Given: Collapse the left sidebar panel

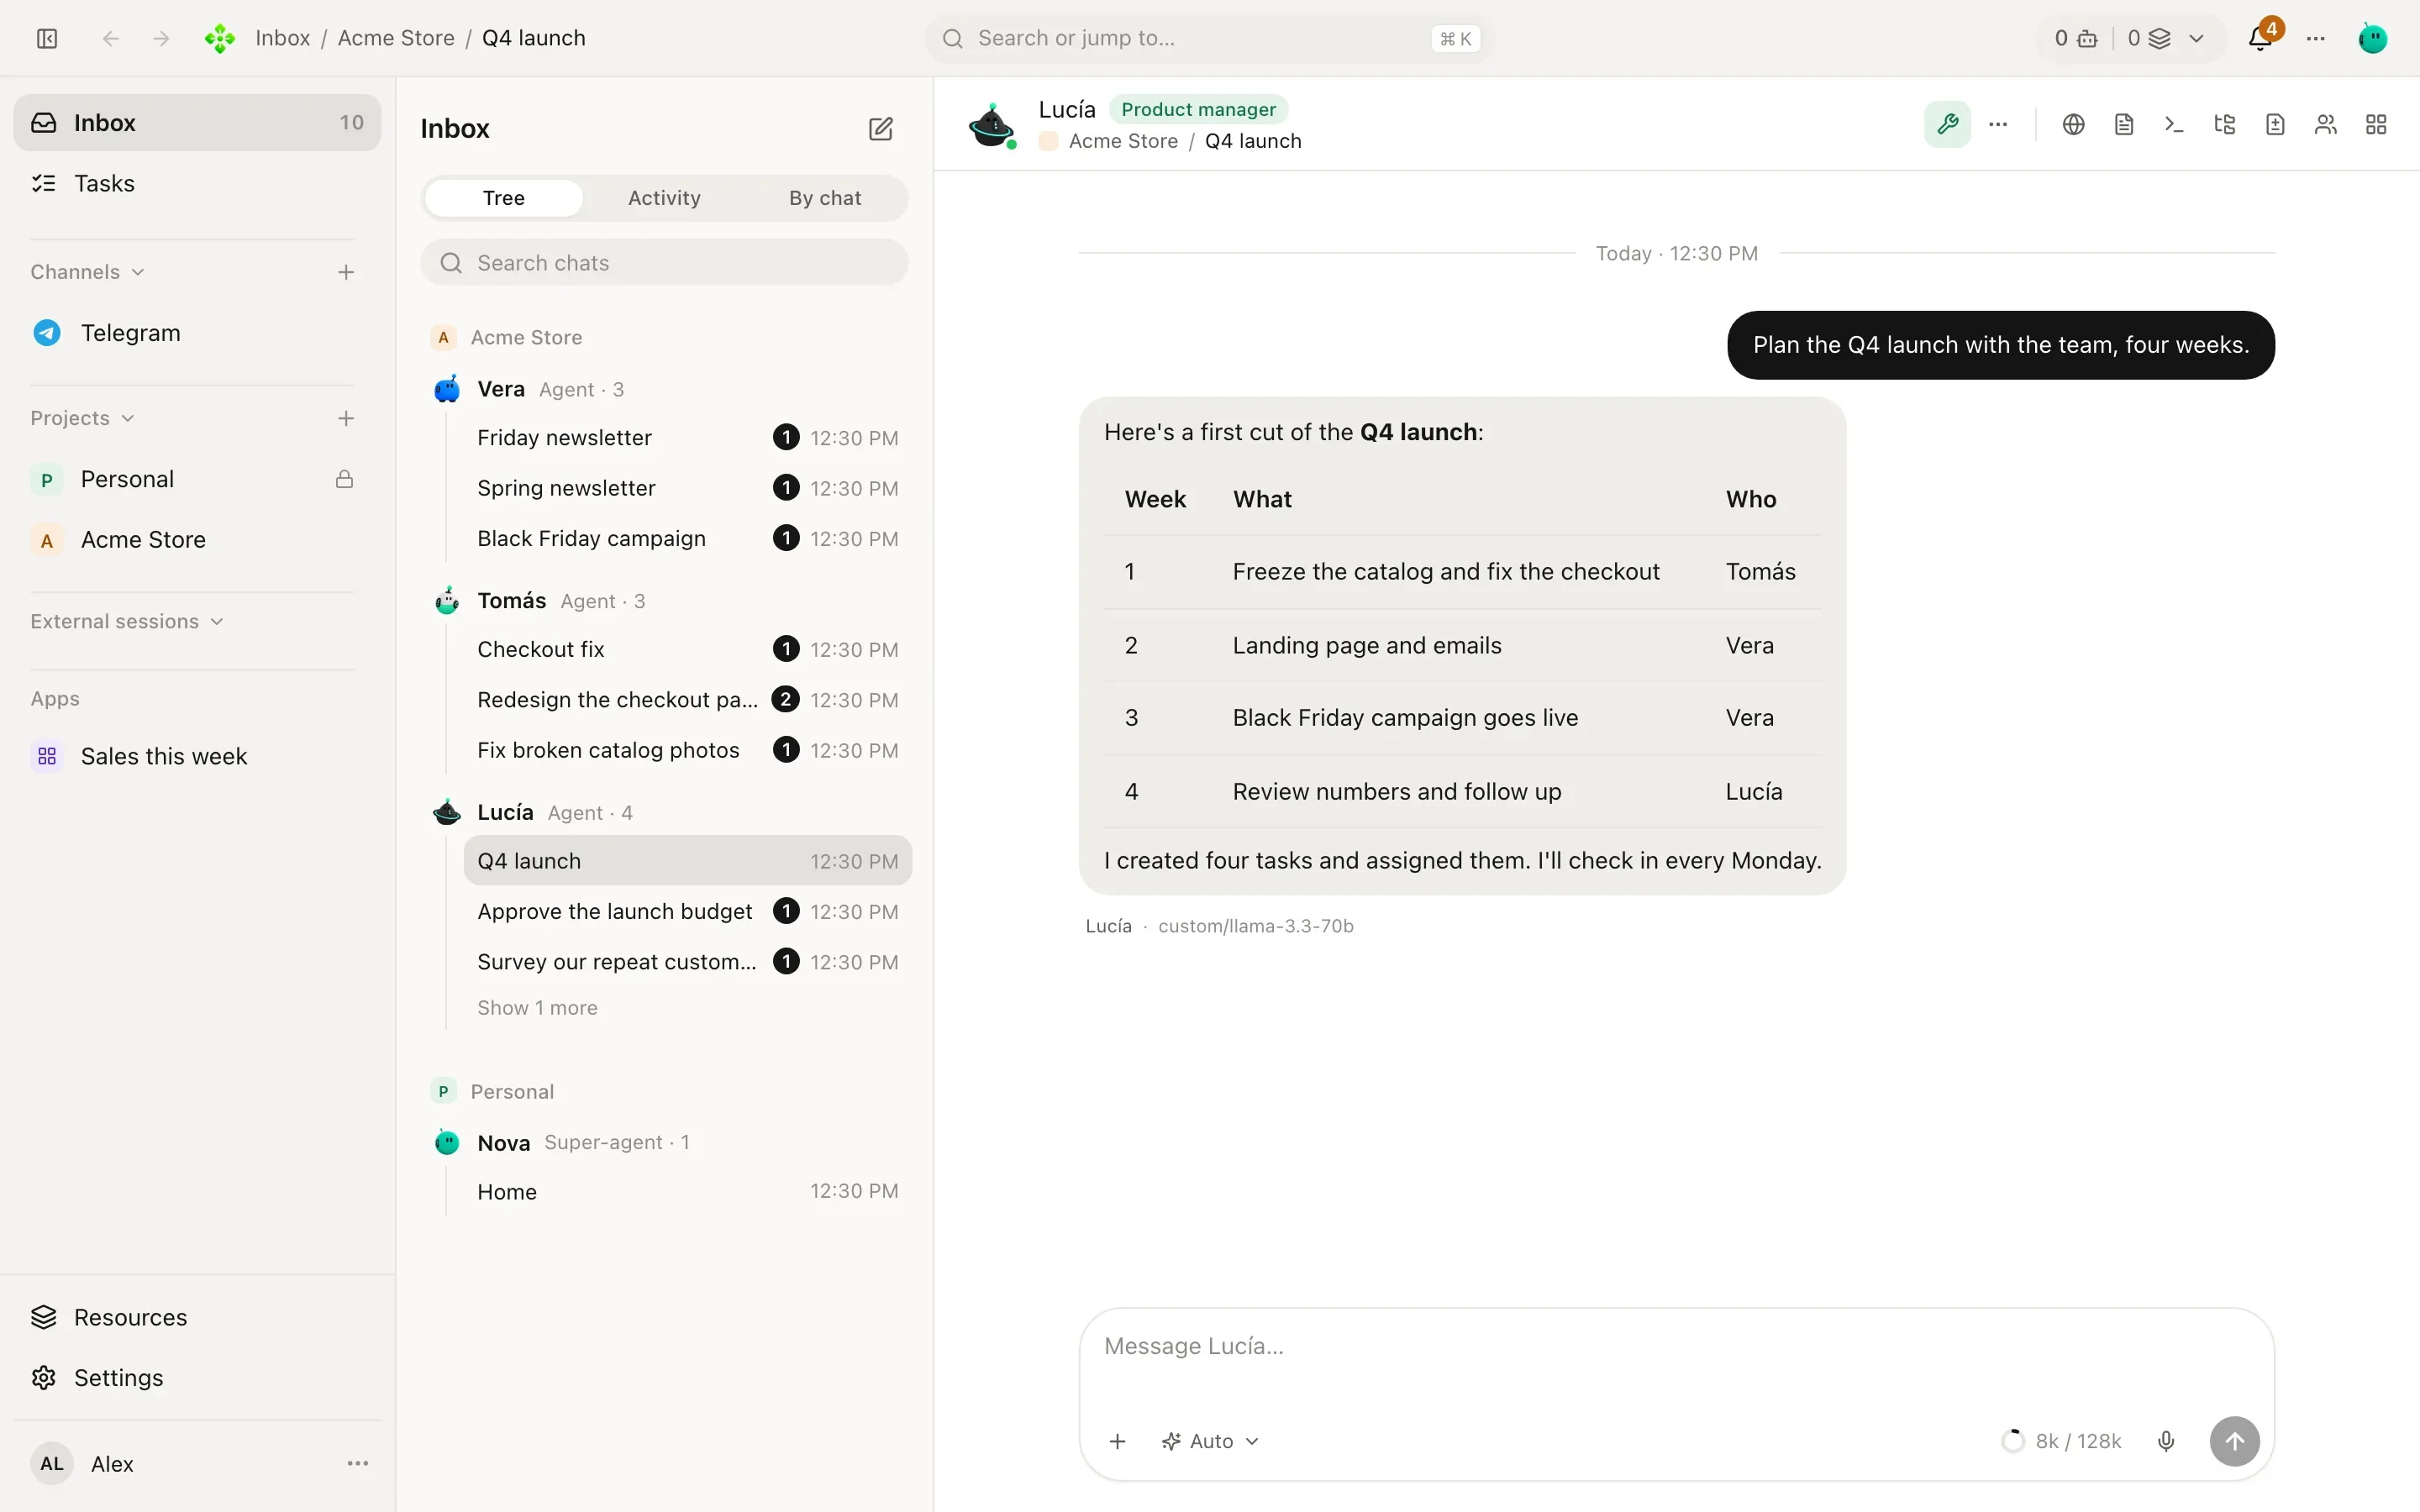Looking at the screenshot, I should tap(47, 38).
